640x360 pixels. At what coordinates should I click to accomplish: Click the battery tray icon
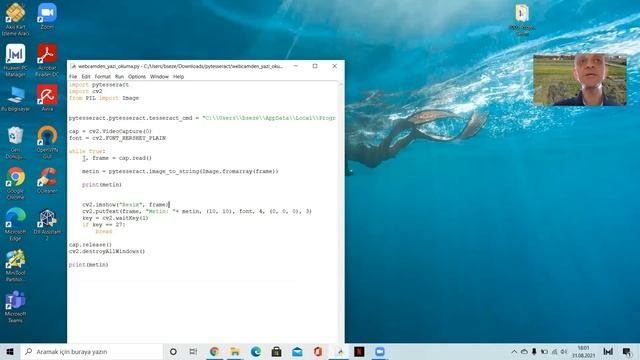point(544,351)
